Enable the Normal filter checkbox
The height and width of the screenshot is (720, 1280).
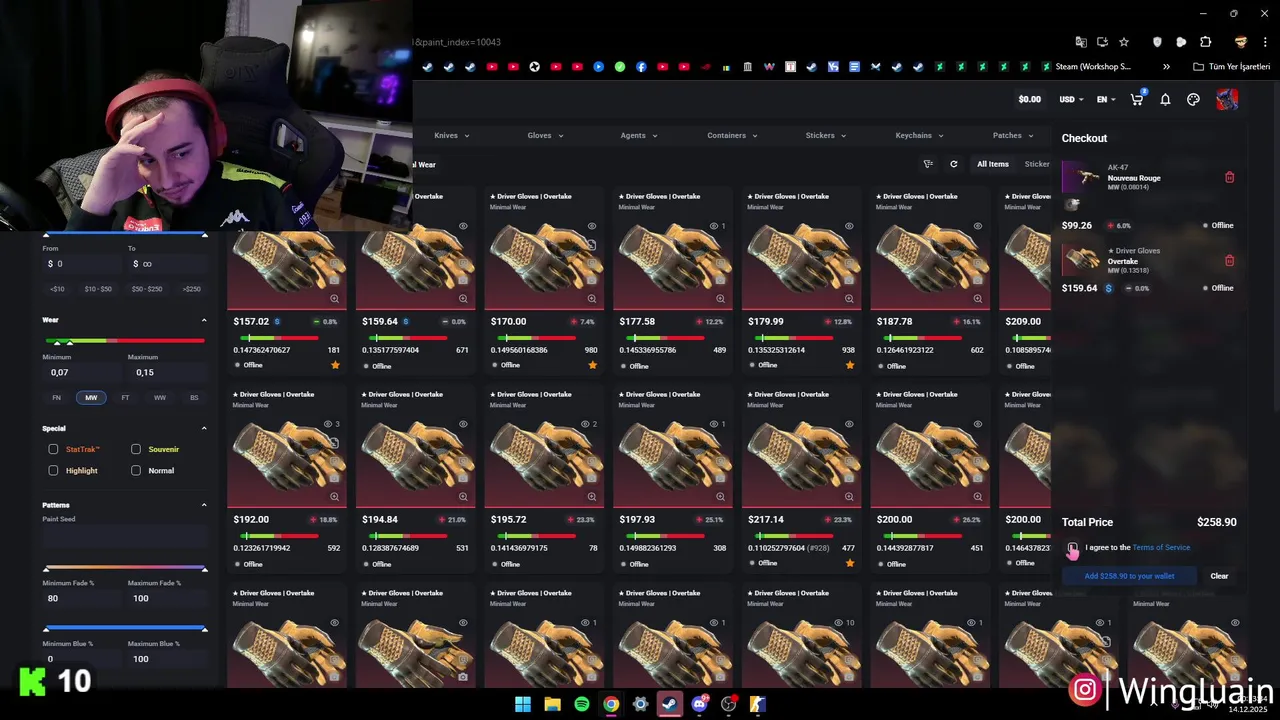(x=136, y=470)
